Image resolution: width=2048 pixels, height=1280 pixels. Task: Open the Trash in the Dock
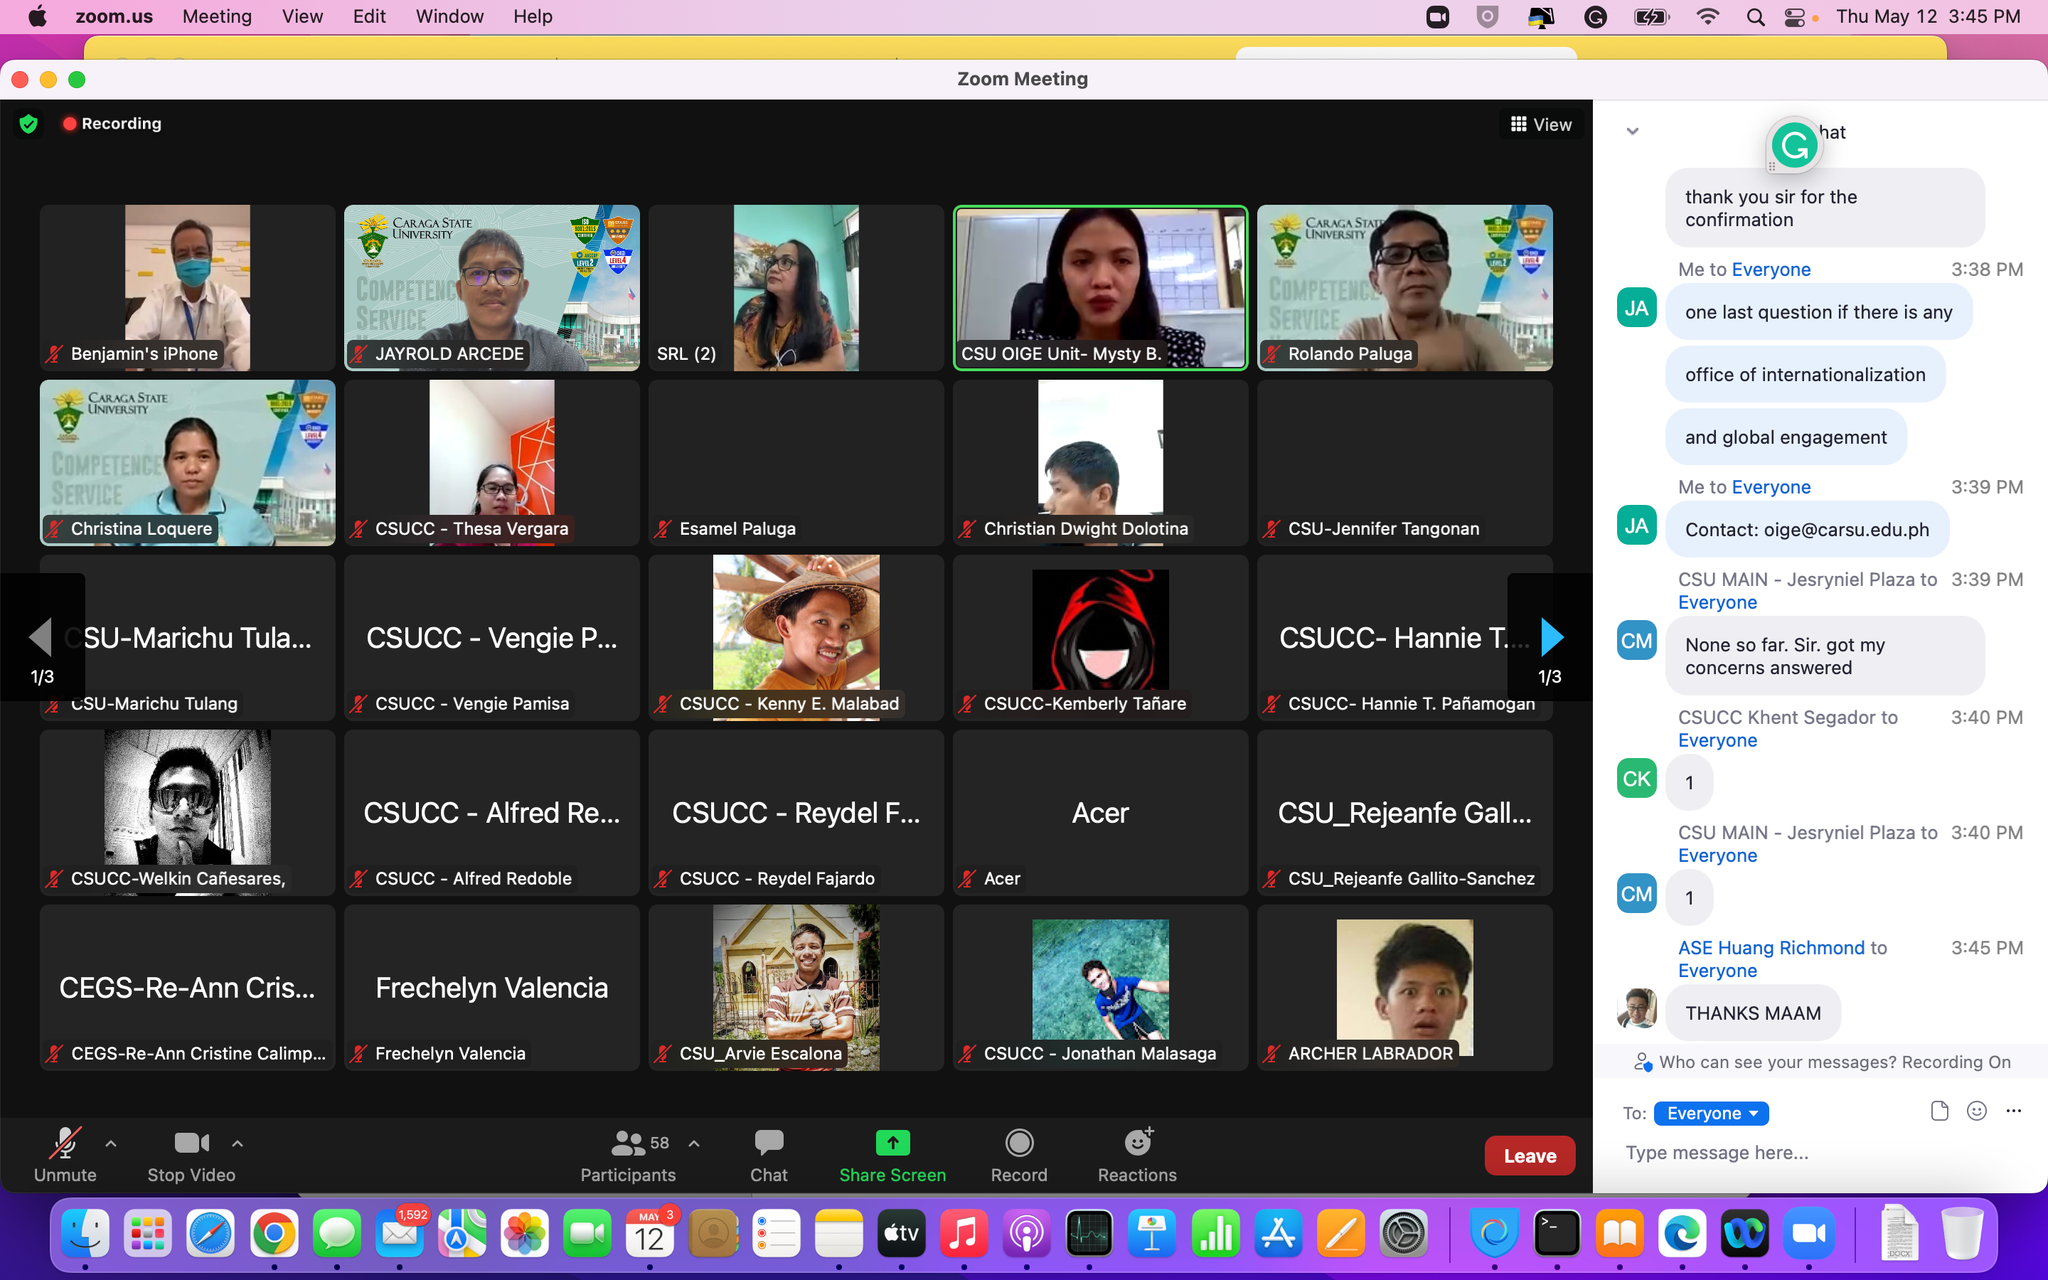point(1962,1234)
